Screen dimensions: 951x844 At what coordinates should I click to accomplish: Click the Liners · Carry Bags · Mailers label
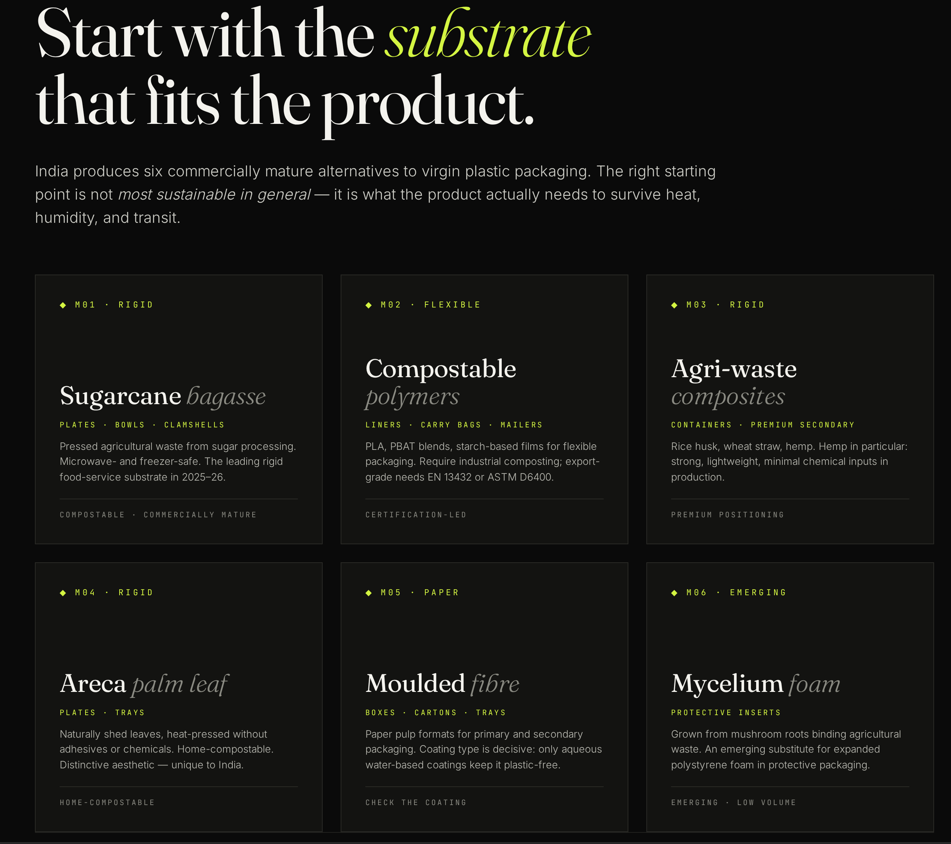pos(454,425)
